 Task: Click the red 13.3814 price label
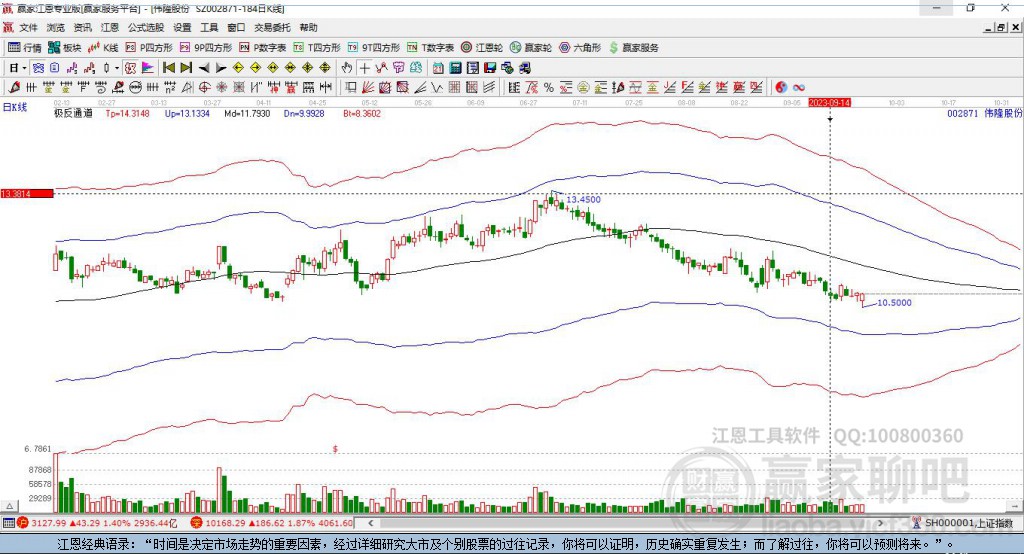[x=27, y=193]
